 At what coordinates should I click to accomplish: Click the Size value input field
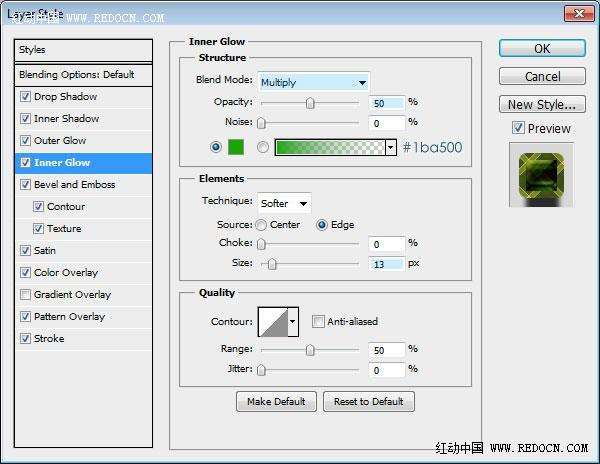click(x=386, y=264)
